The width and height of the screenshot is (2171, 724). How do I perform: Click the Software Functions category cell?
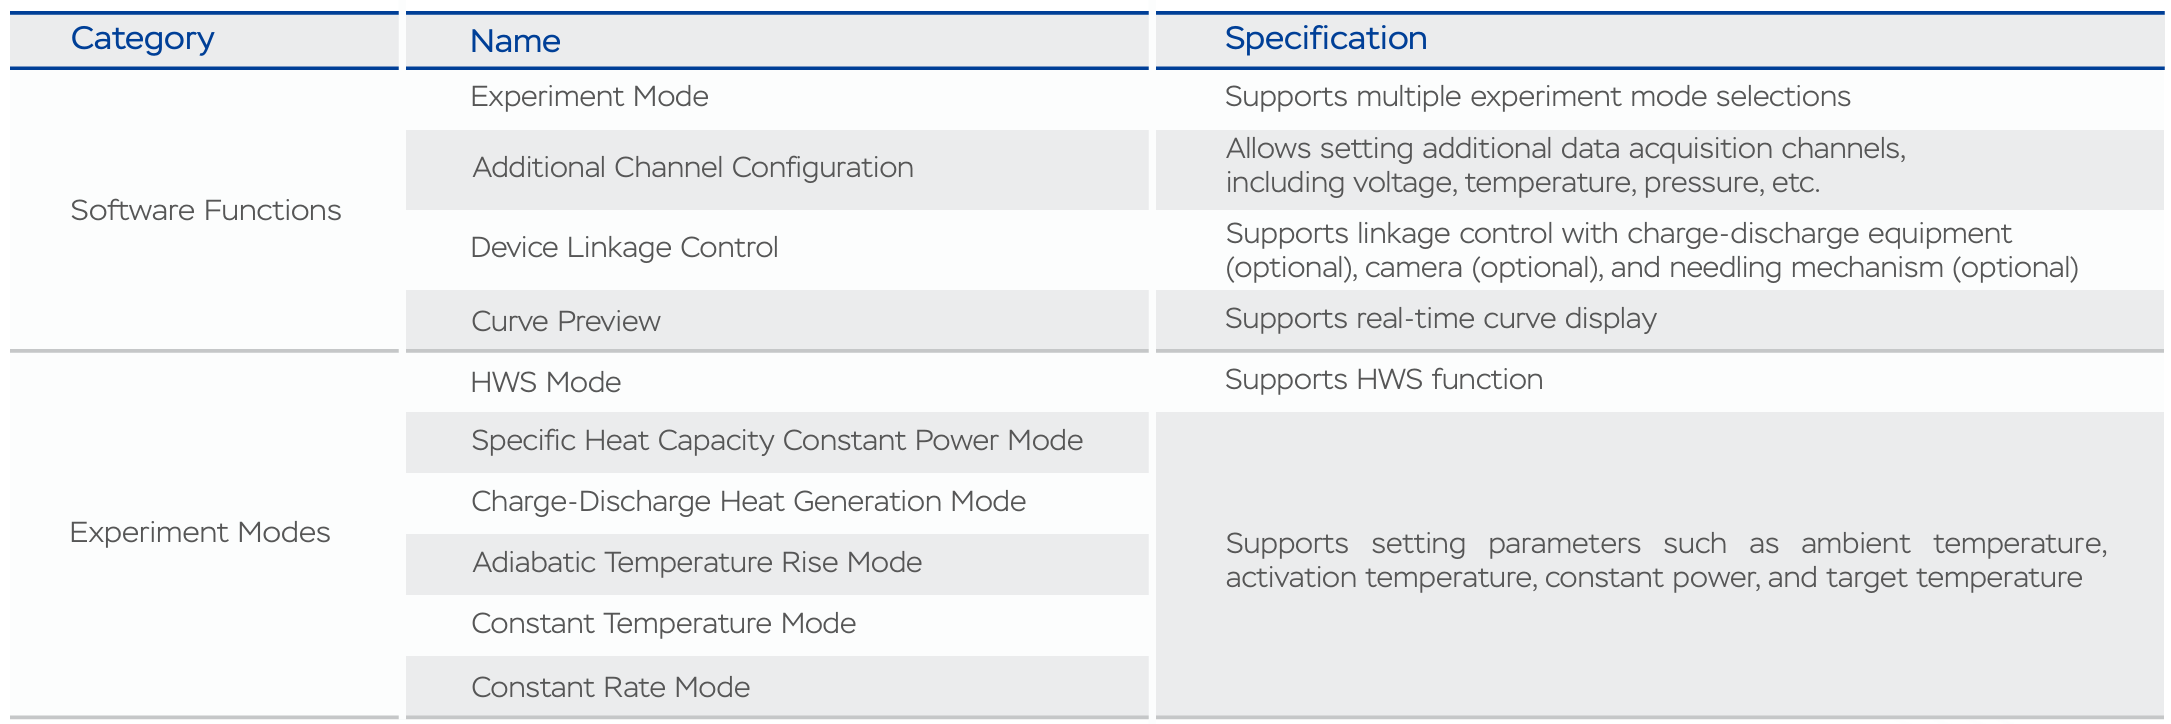[206, 210]
